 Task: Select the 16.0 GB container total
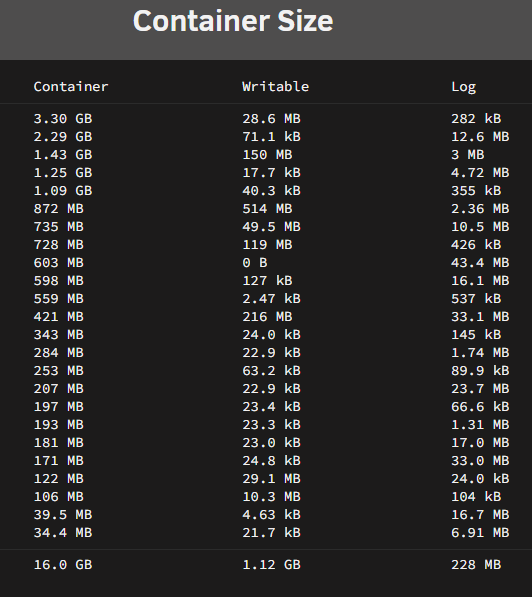[63, 565]
